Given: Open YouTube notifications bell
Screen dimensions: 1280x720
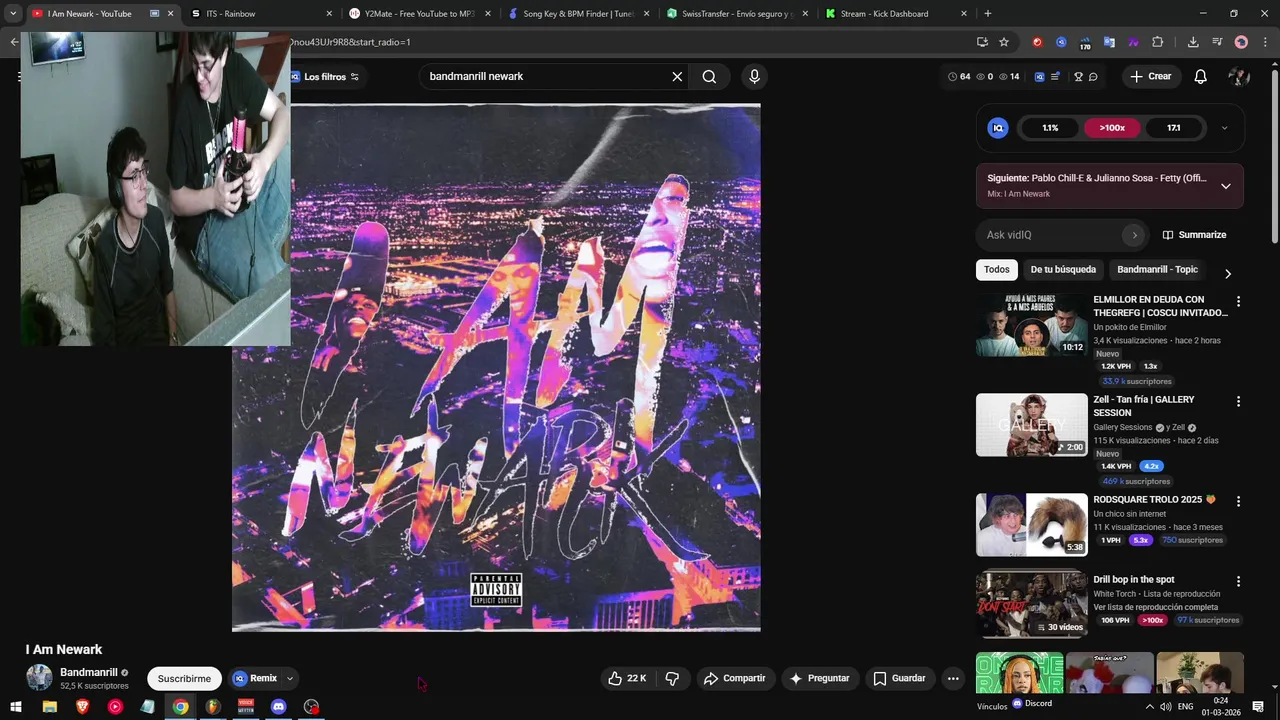Looking at the screenshot, I should 1200,77.
